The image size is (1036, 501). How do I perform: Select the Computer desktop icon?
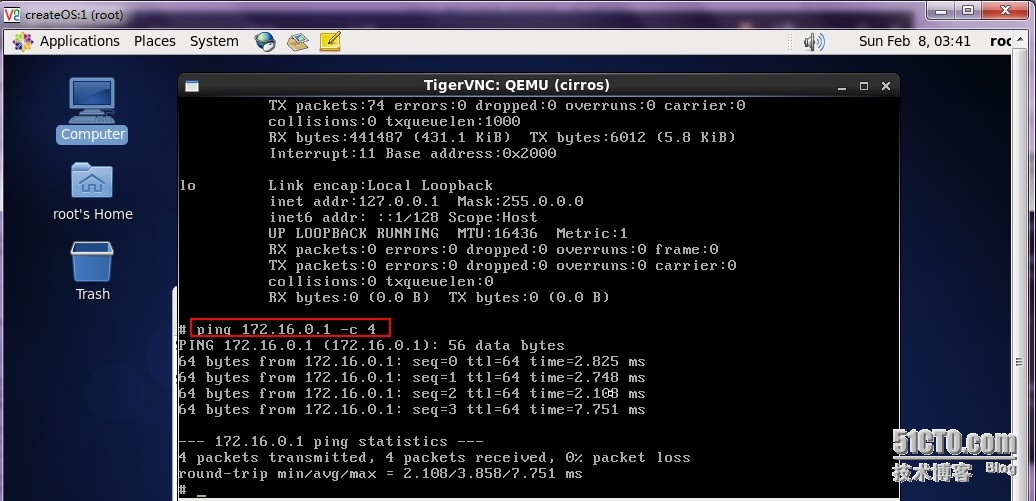pos(92,110)
